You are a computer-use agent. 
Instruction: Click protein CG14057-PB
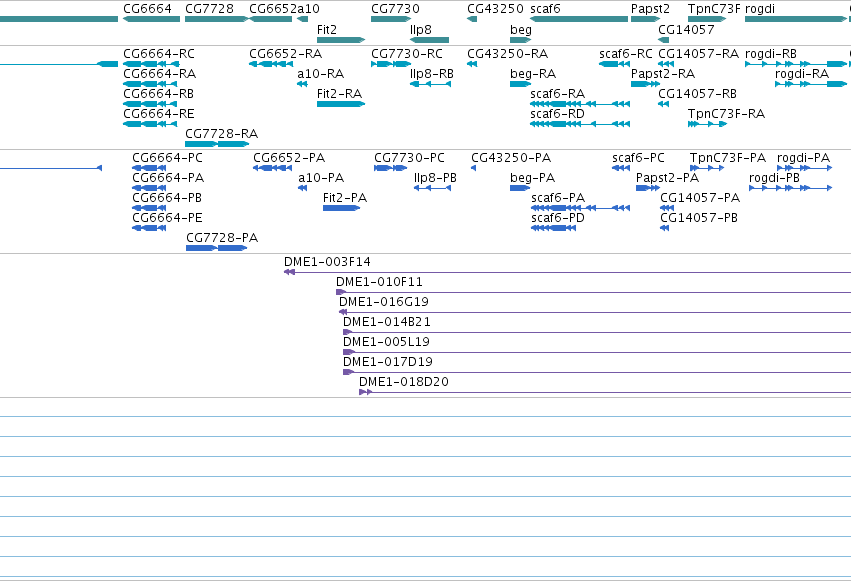[x=665, y=228]
